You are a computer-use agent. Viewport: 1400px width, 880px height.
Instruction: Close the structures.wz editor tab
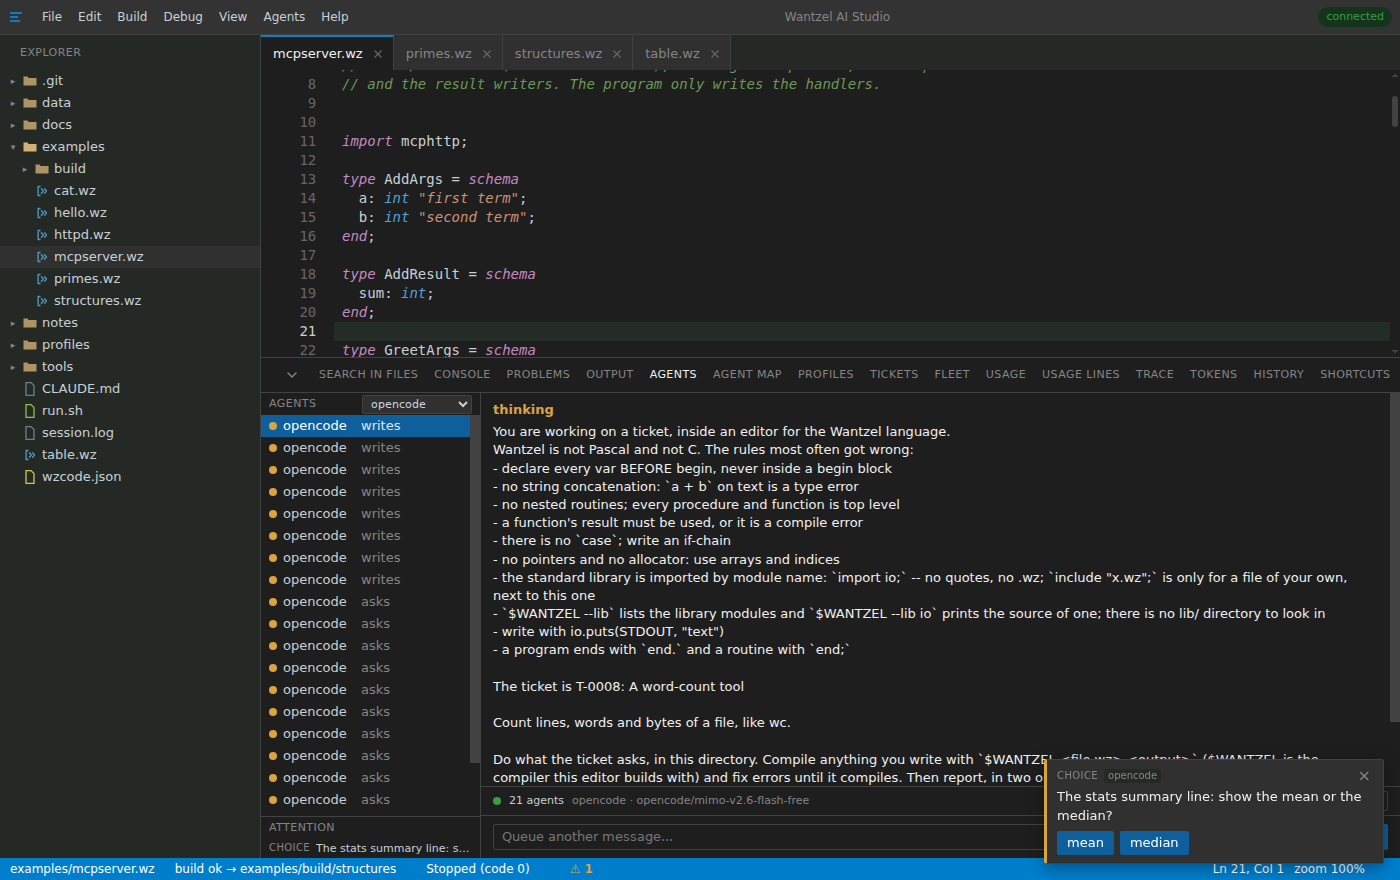point(617,54)
